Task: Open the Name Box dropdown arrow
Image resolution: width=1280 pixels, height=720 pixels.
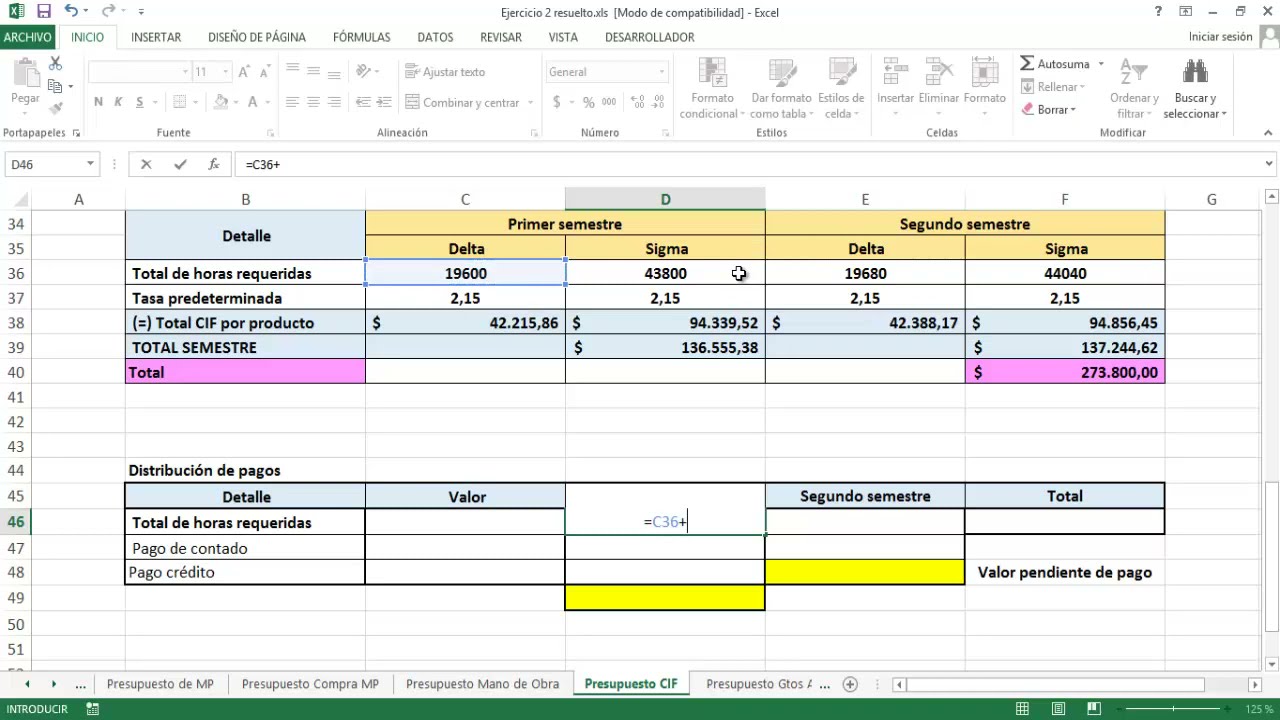Action: pos(90,164)
